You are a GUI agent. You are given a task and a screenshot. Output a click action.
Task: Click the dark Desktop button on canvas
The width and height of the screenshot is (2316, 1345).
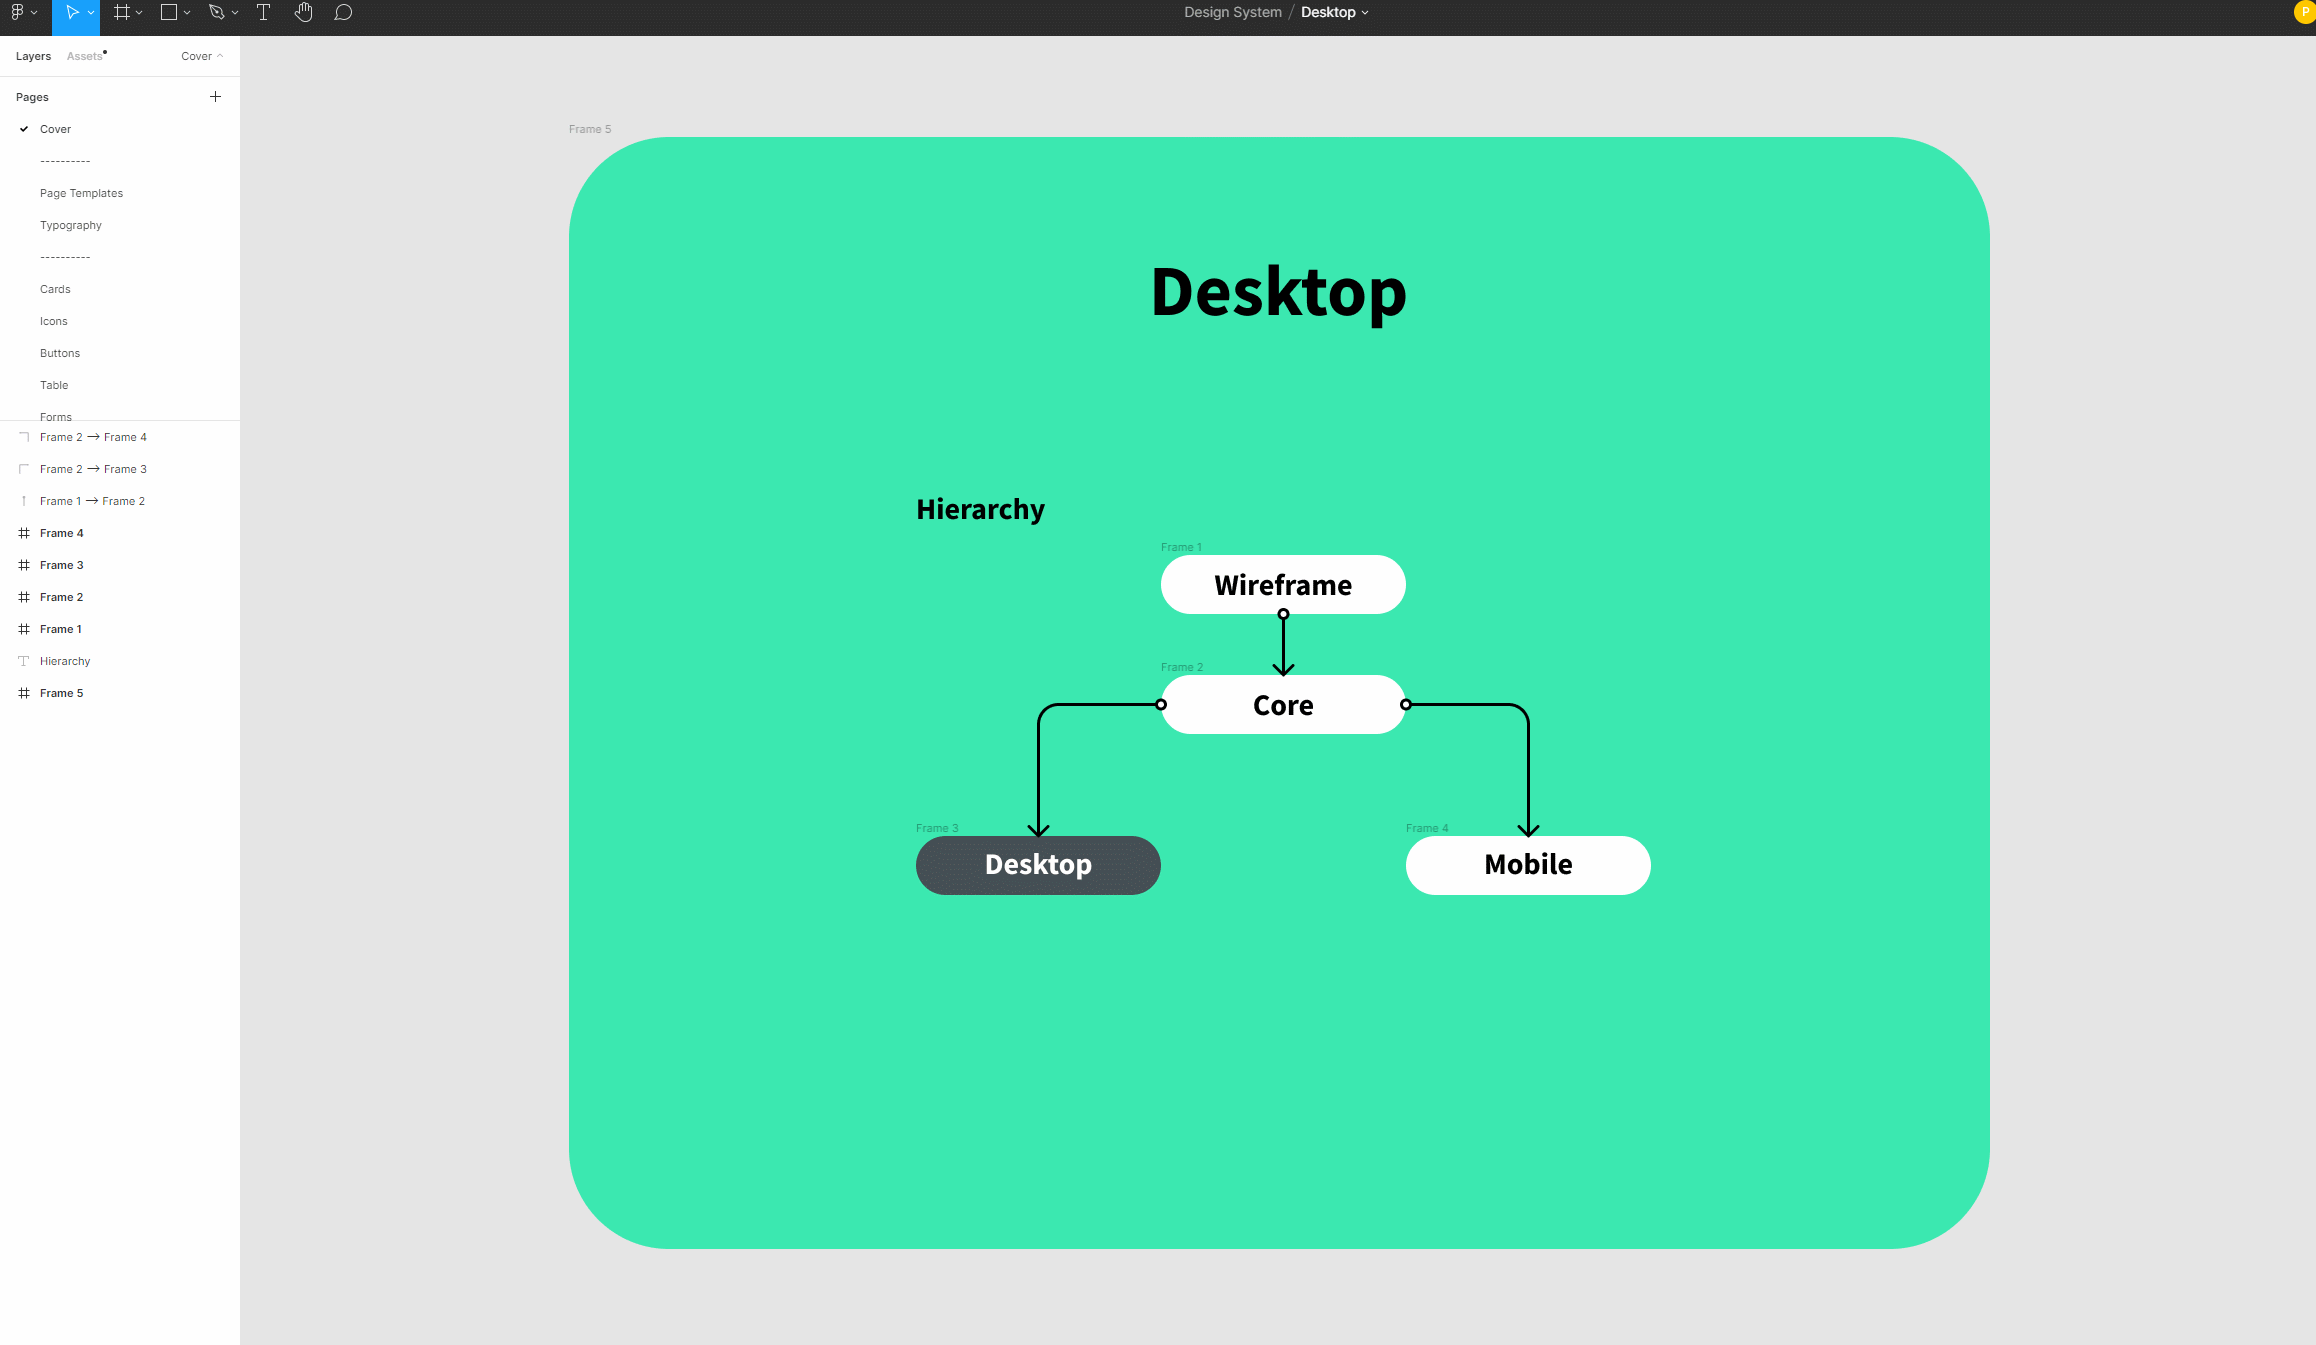click(1038, 865)
